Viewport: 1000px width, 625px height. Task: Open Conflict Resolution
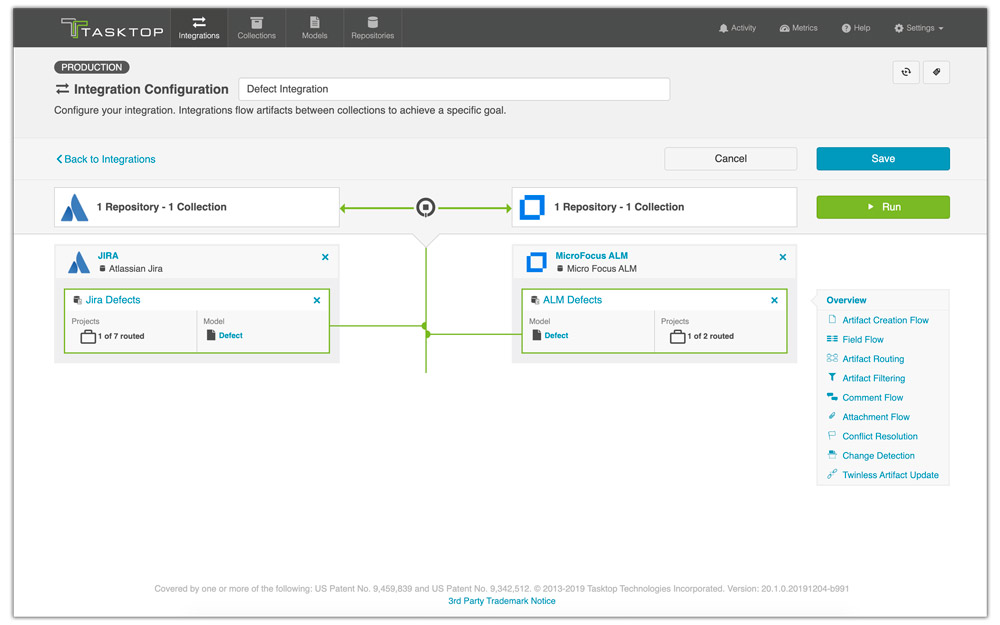click(x=879, y=436)
